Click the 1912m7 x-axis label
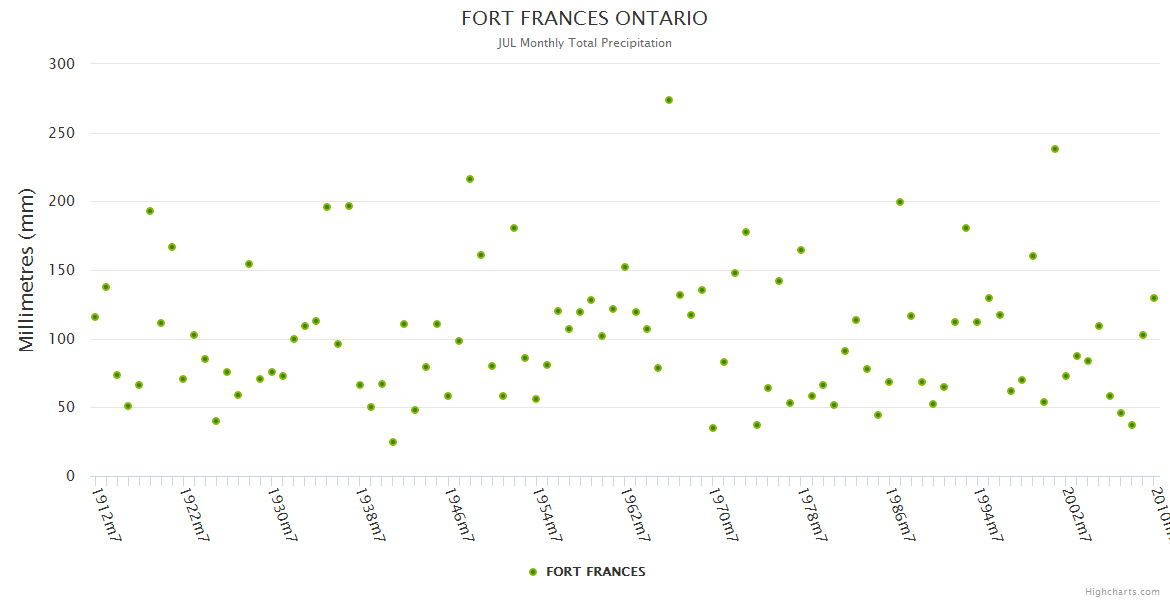The width and height of the screenshot is (1170, 600). [x=106, y=514]
